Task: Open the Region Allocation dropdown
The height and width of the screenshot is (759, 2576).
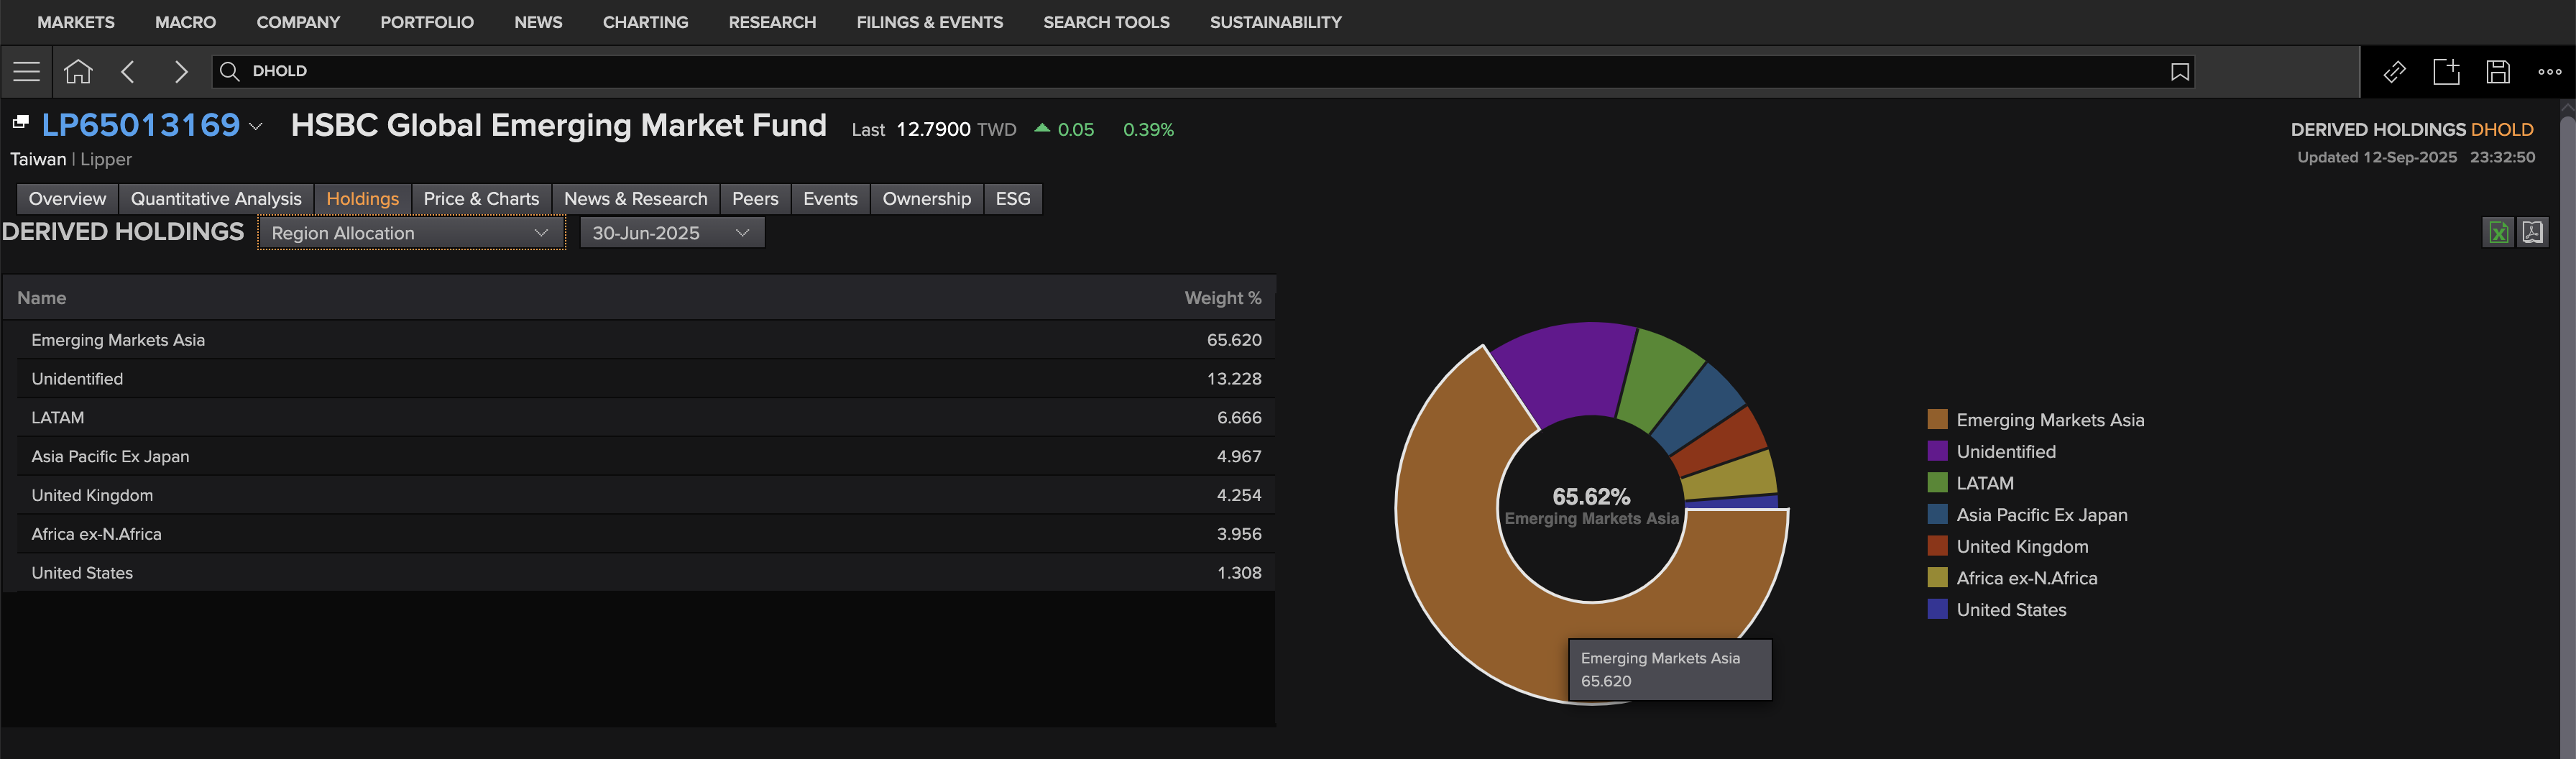Action: click(411, 233)
